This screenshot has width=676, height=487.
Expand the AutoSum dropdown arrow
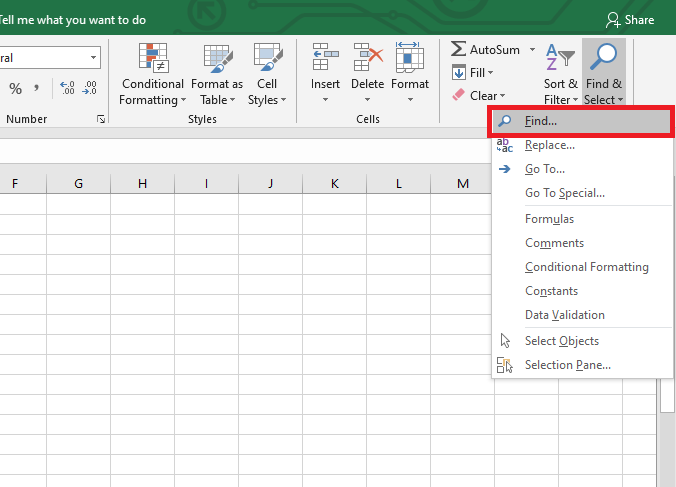point(532,49)
